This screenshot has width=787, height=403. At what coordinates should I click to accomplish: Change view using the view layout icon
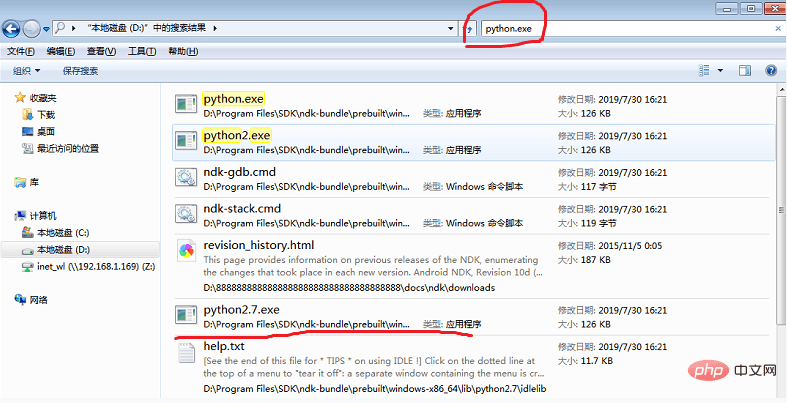click(704, 71)
